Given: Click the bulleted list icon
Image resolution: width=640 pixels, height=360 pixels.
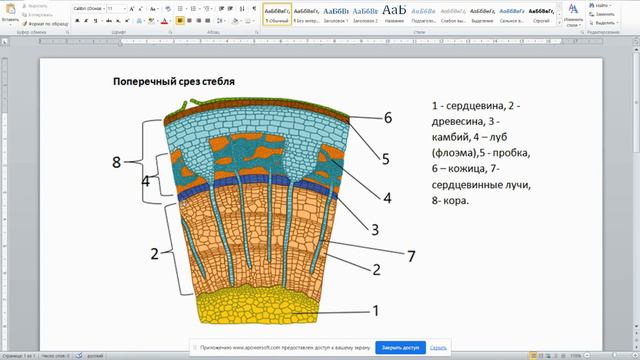Looking at the screenshot, I should (x=180, y=9).
